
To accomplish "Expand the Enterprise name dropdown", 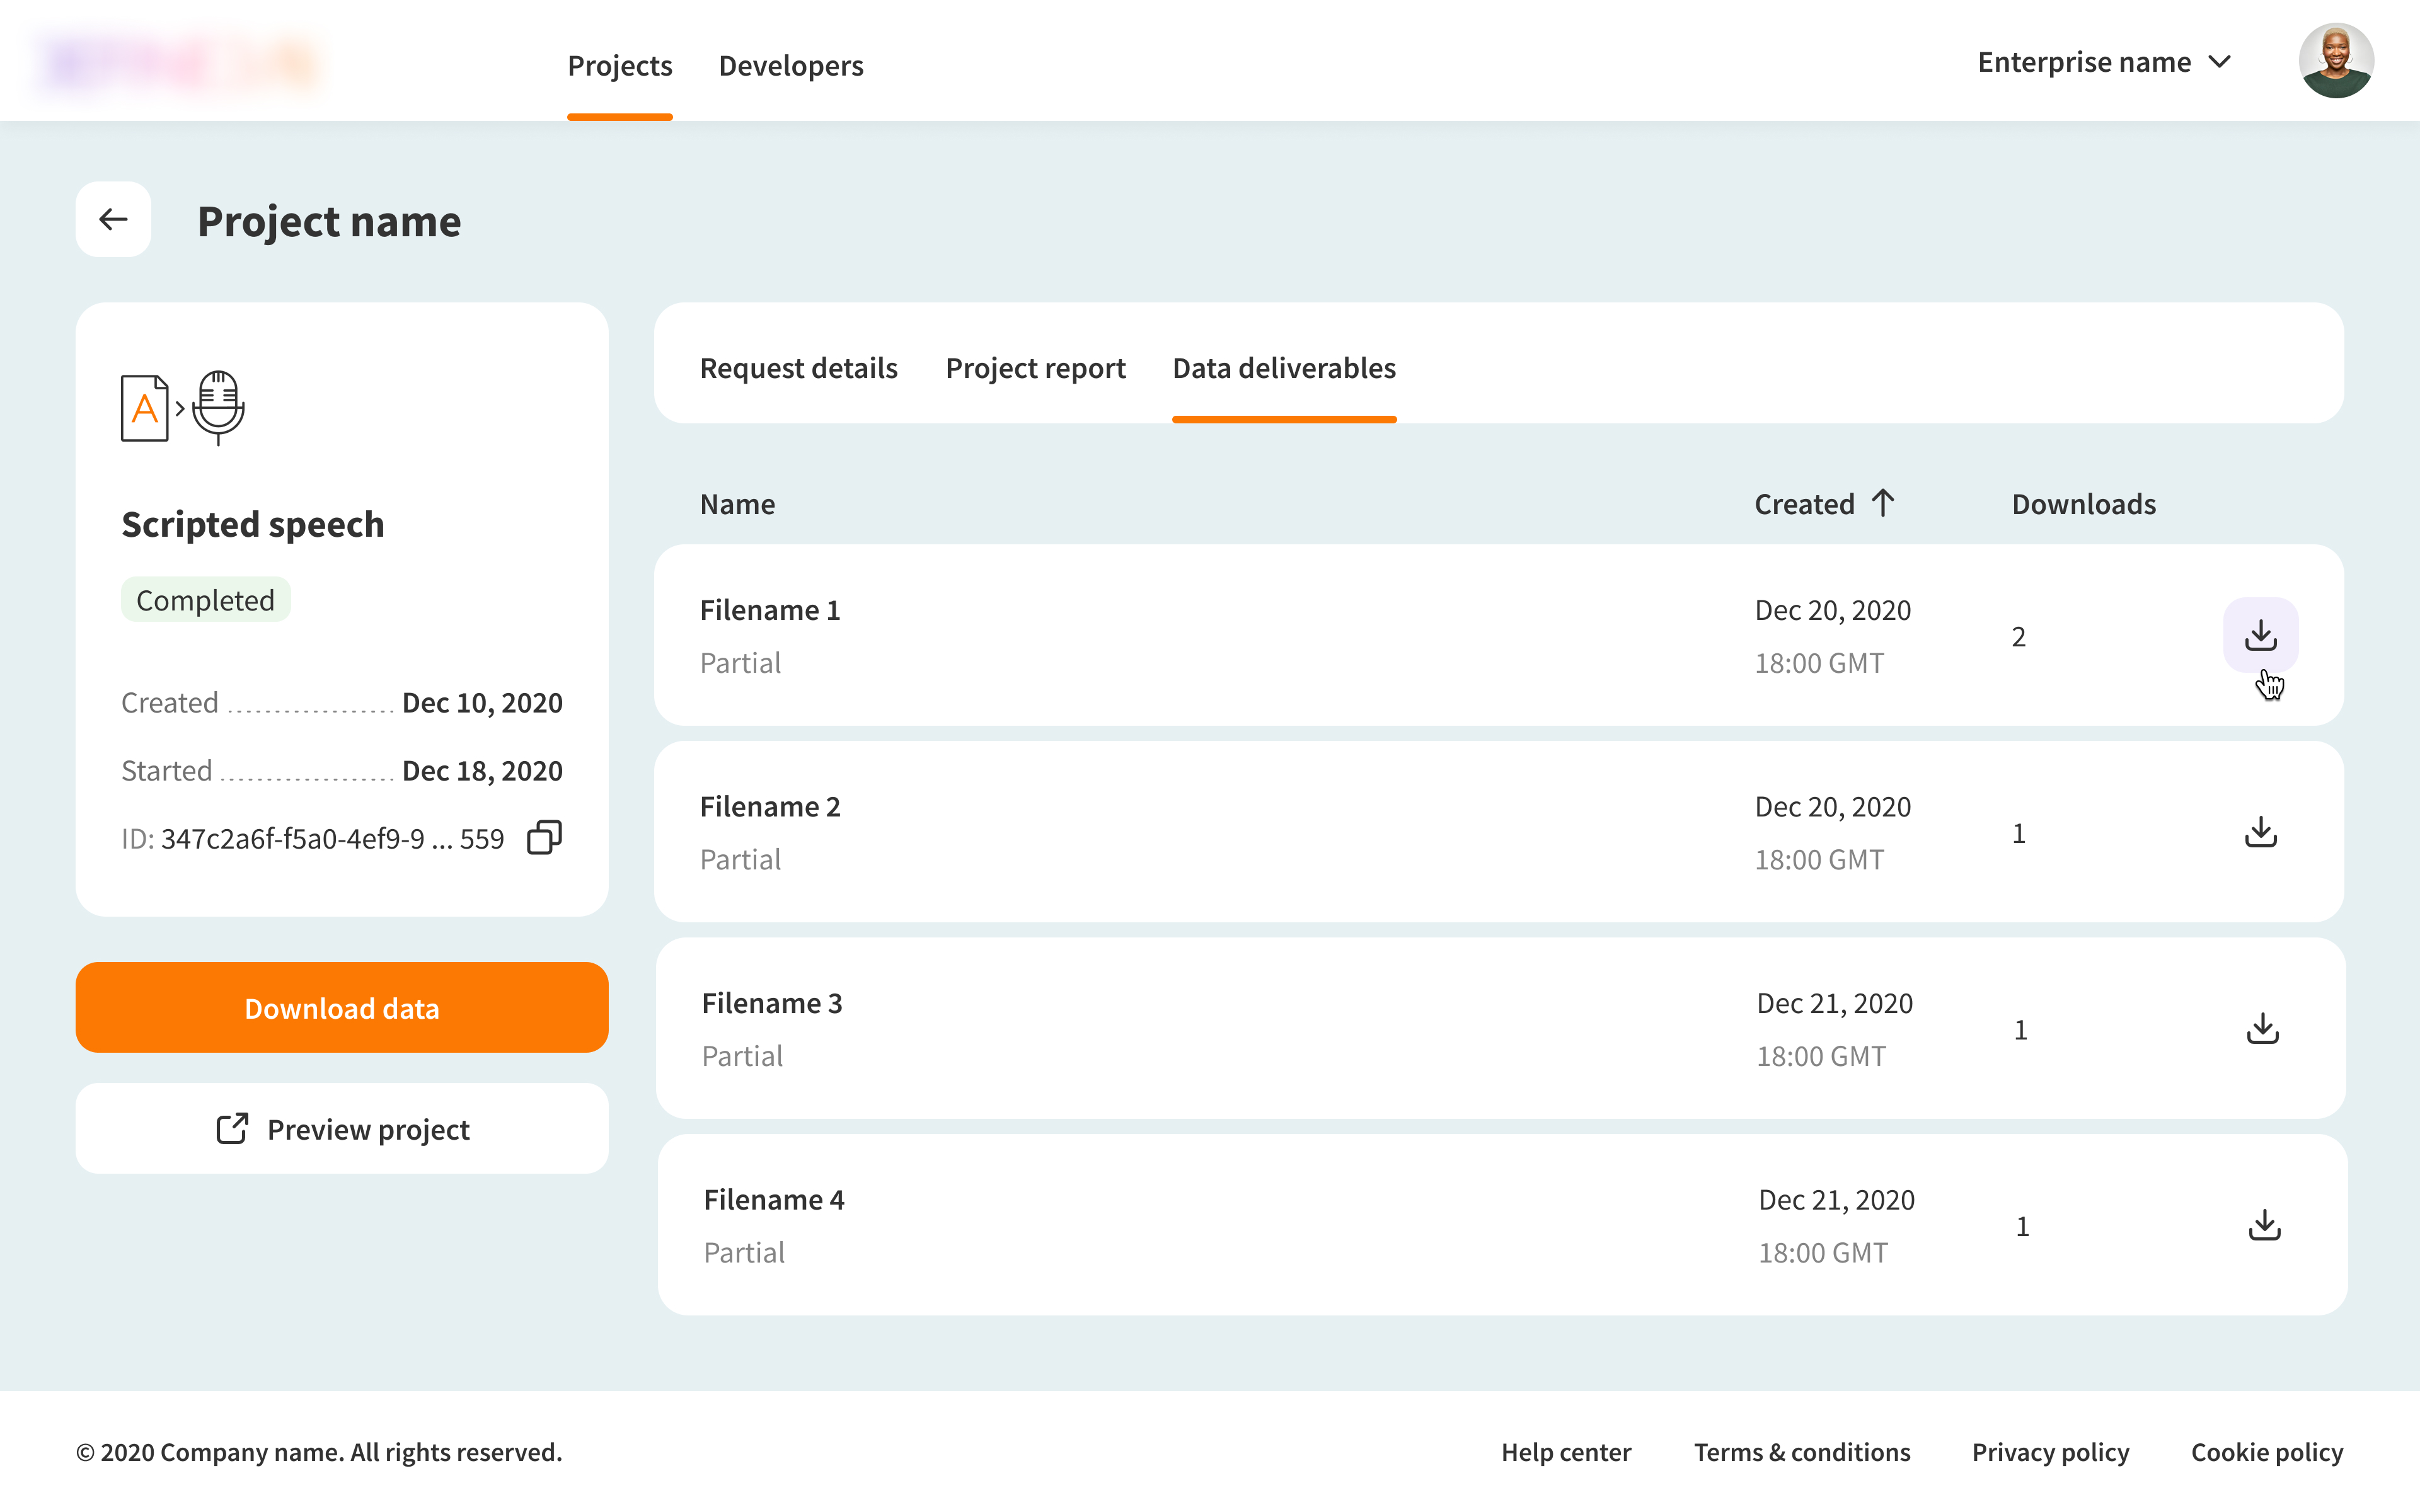I will (2104, 62).
